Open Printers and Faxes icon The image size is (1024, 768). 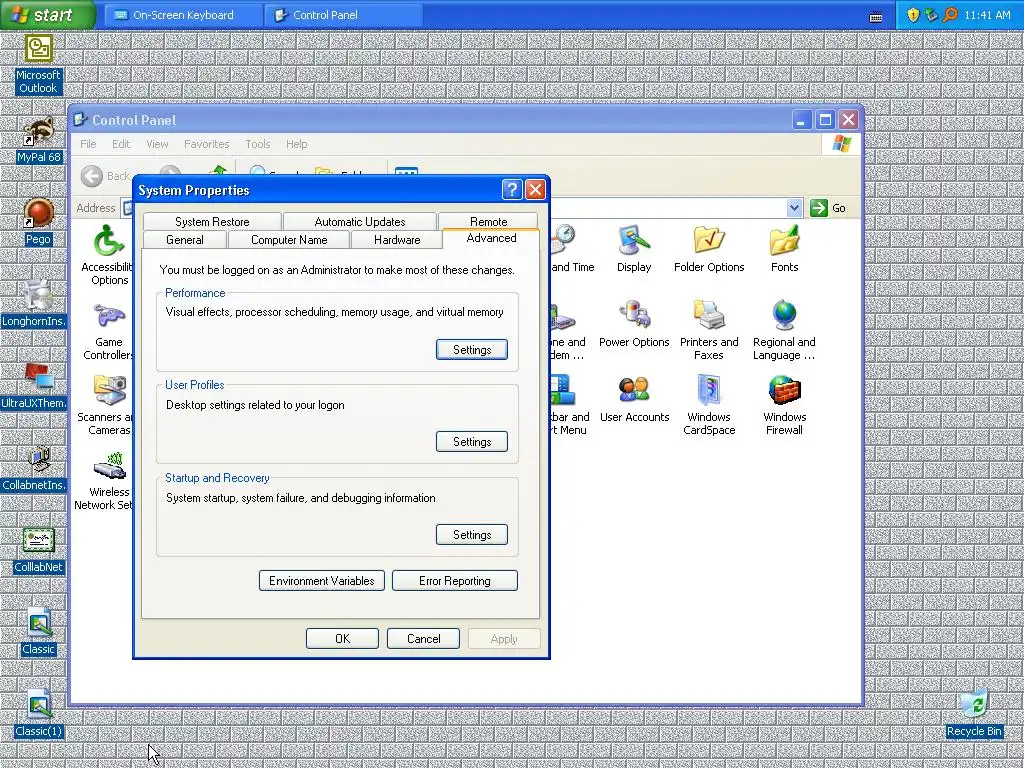coord(709,330)
